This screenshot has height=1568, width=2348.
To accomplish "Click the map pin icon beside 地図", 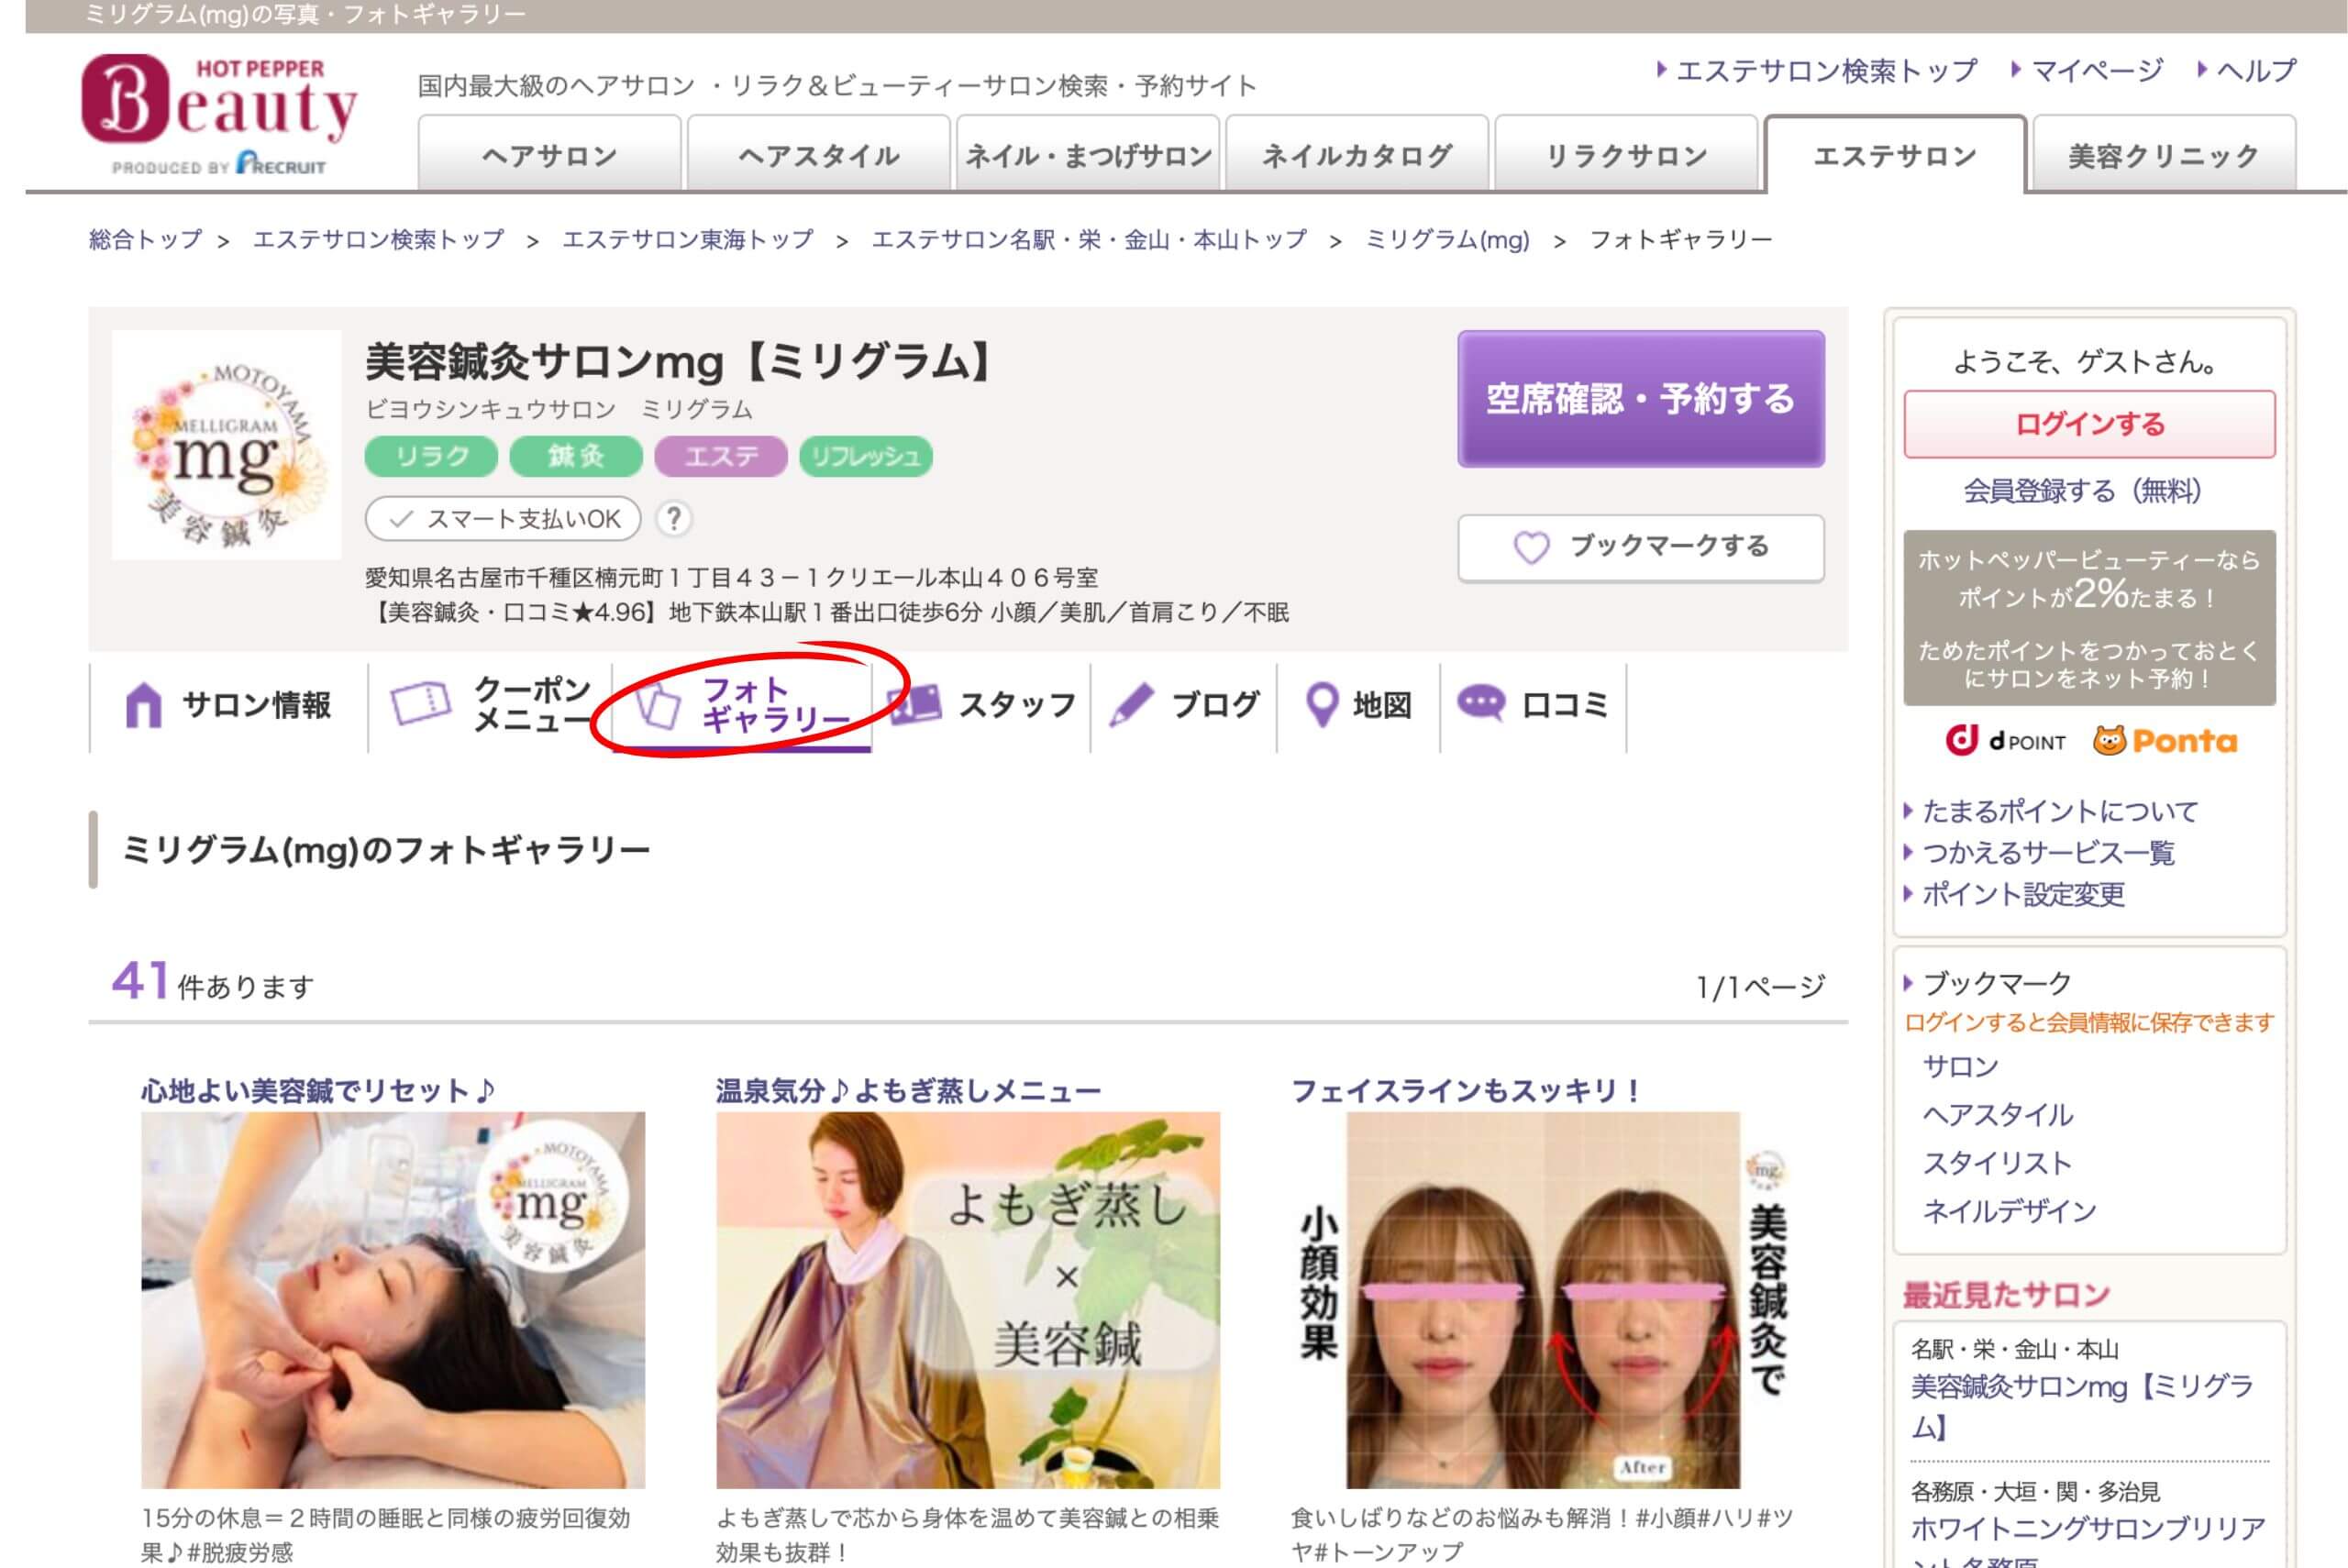I will [1322, 705].
